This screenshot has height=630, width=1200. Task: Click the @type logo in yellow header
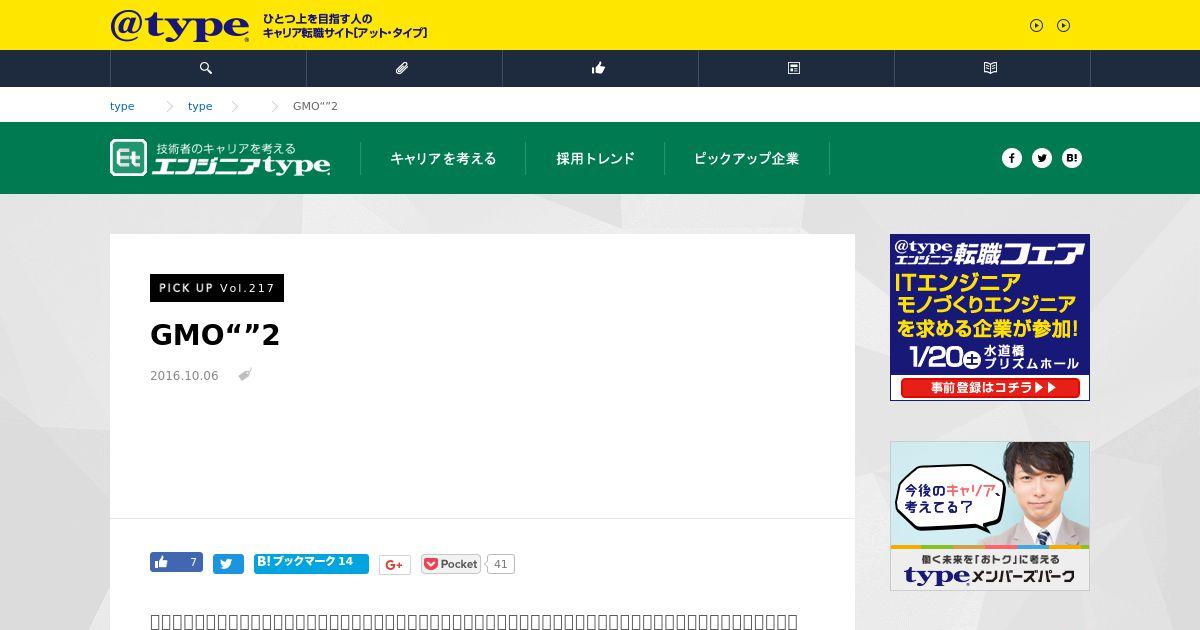[180, 26]
